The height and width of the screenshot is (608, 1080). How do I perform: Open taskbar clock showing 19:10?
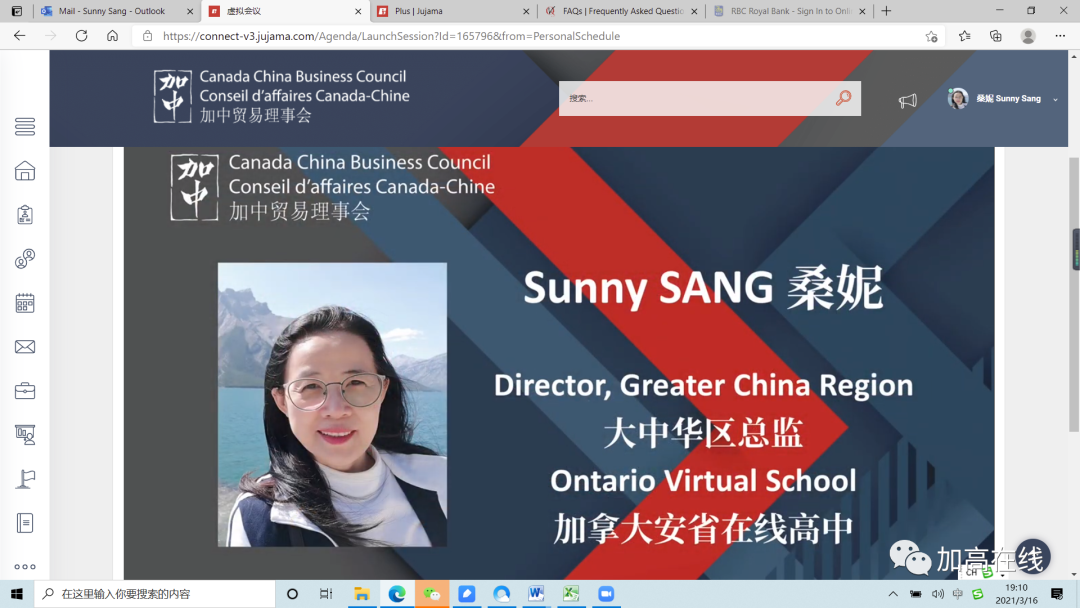[1017, 594]
